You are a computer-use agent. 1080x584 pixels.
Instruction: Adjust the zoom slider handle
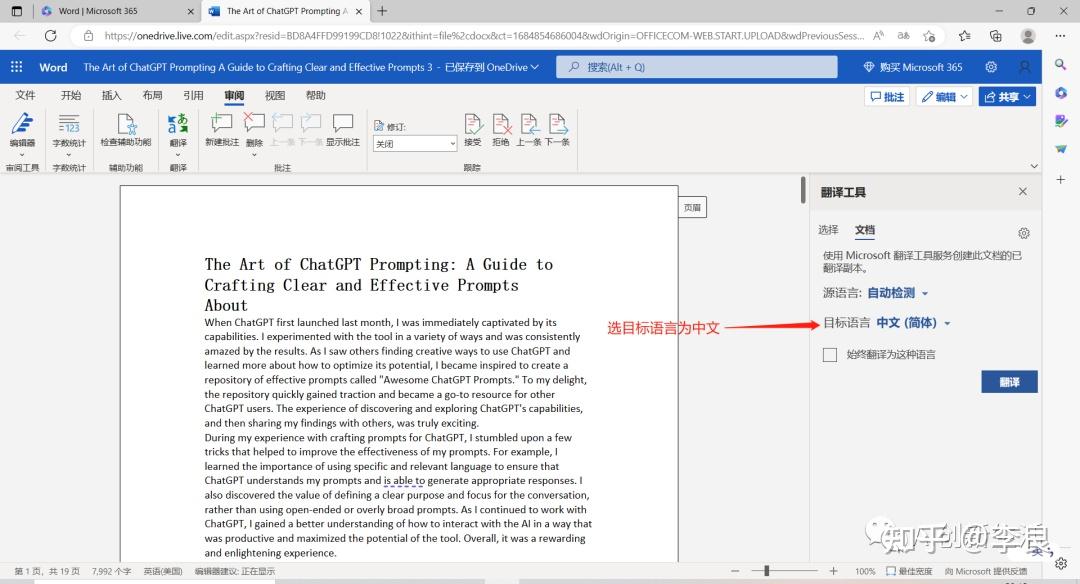[767, 571]
